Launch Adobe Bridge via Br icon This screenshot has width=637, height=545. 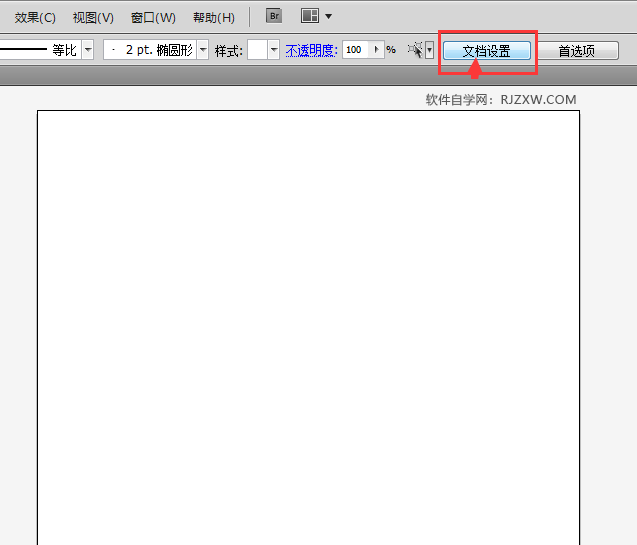click(x=274, y=16)
